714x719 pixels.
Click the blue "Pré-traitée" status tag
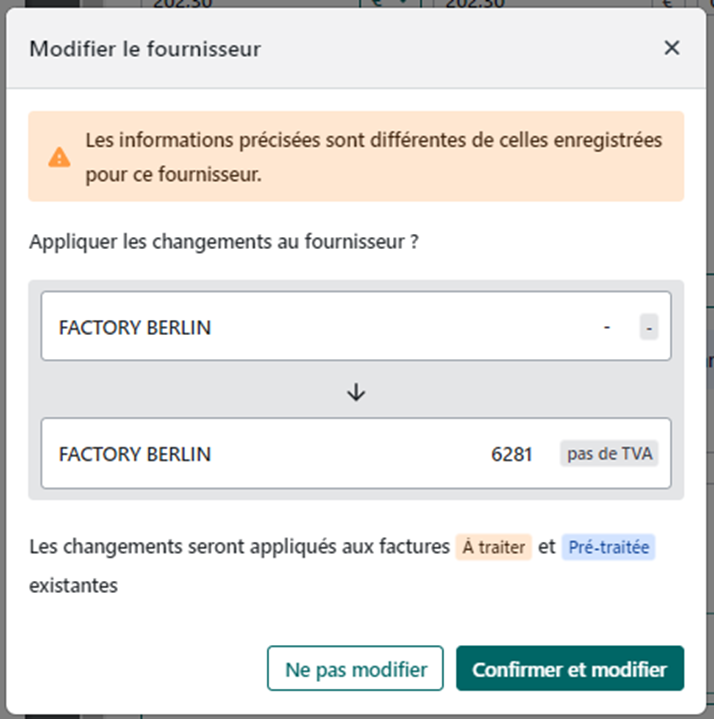coord(610,548)
